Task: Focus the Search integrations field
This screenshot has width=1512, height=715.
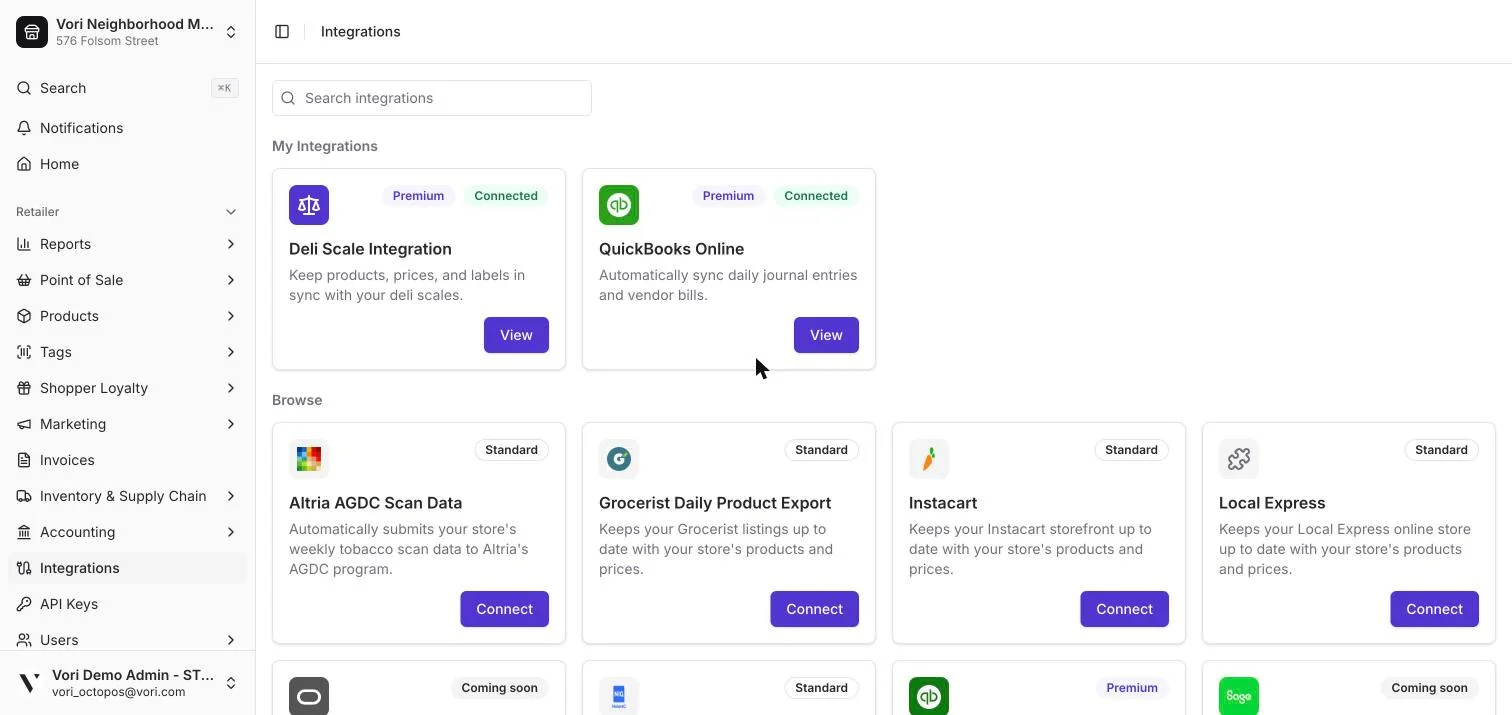Action: click(432, 98)
